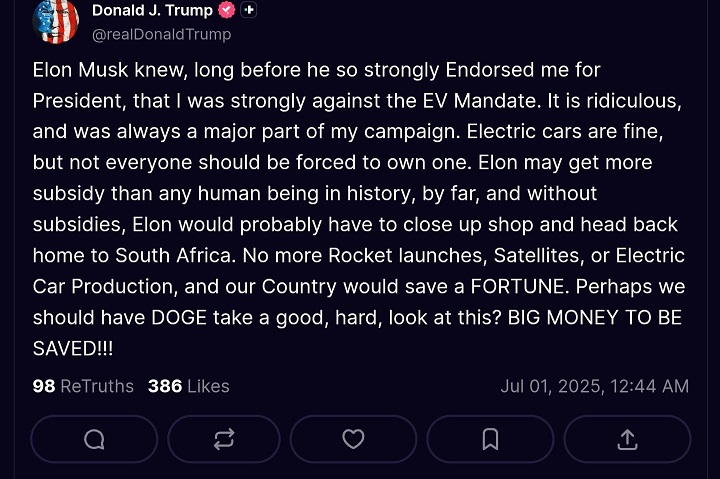Image resolution: width=720 pixels, height=479 pixels.
Task: Open the Donald J. Trump display name
Action: pos(152,10)
